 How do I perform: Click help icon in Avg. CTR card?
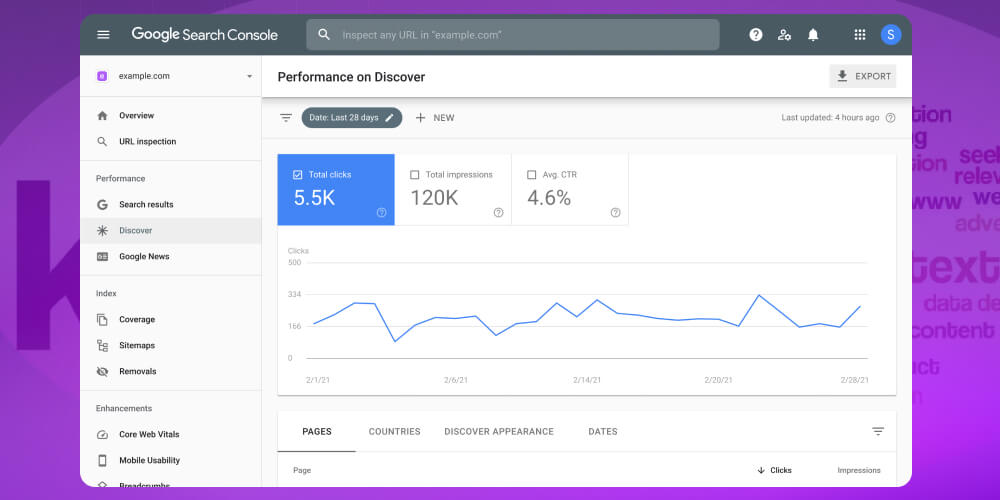(615, 212)
